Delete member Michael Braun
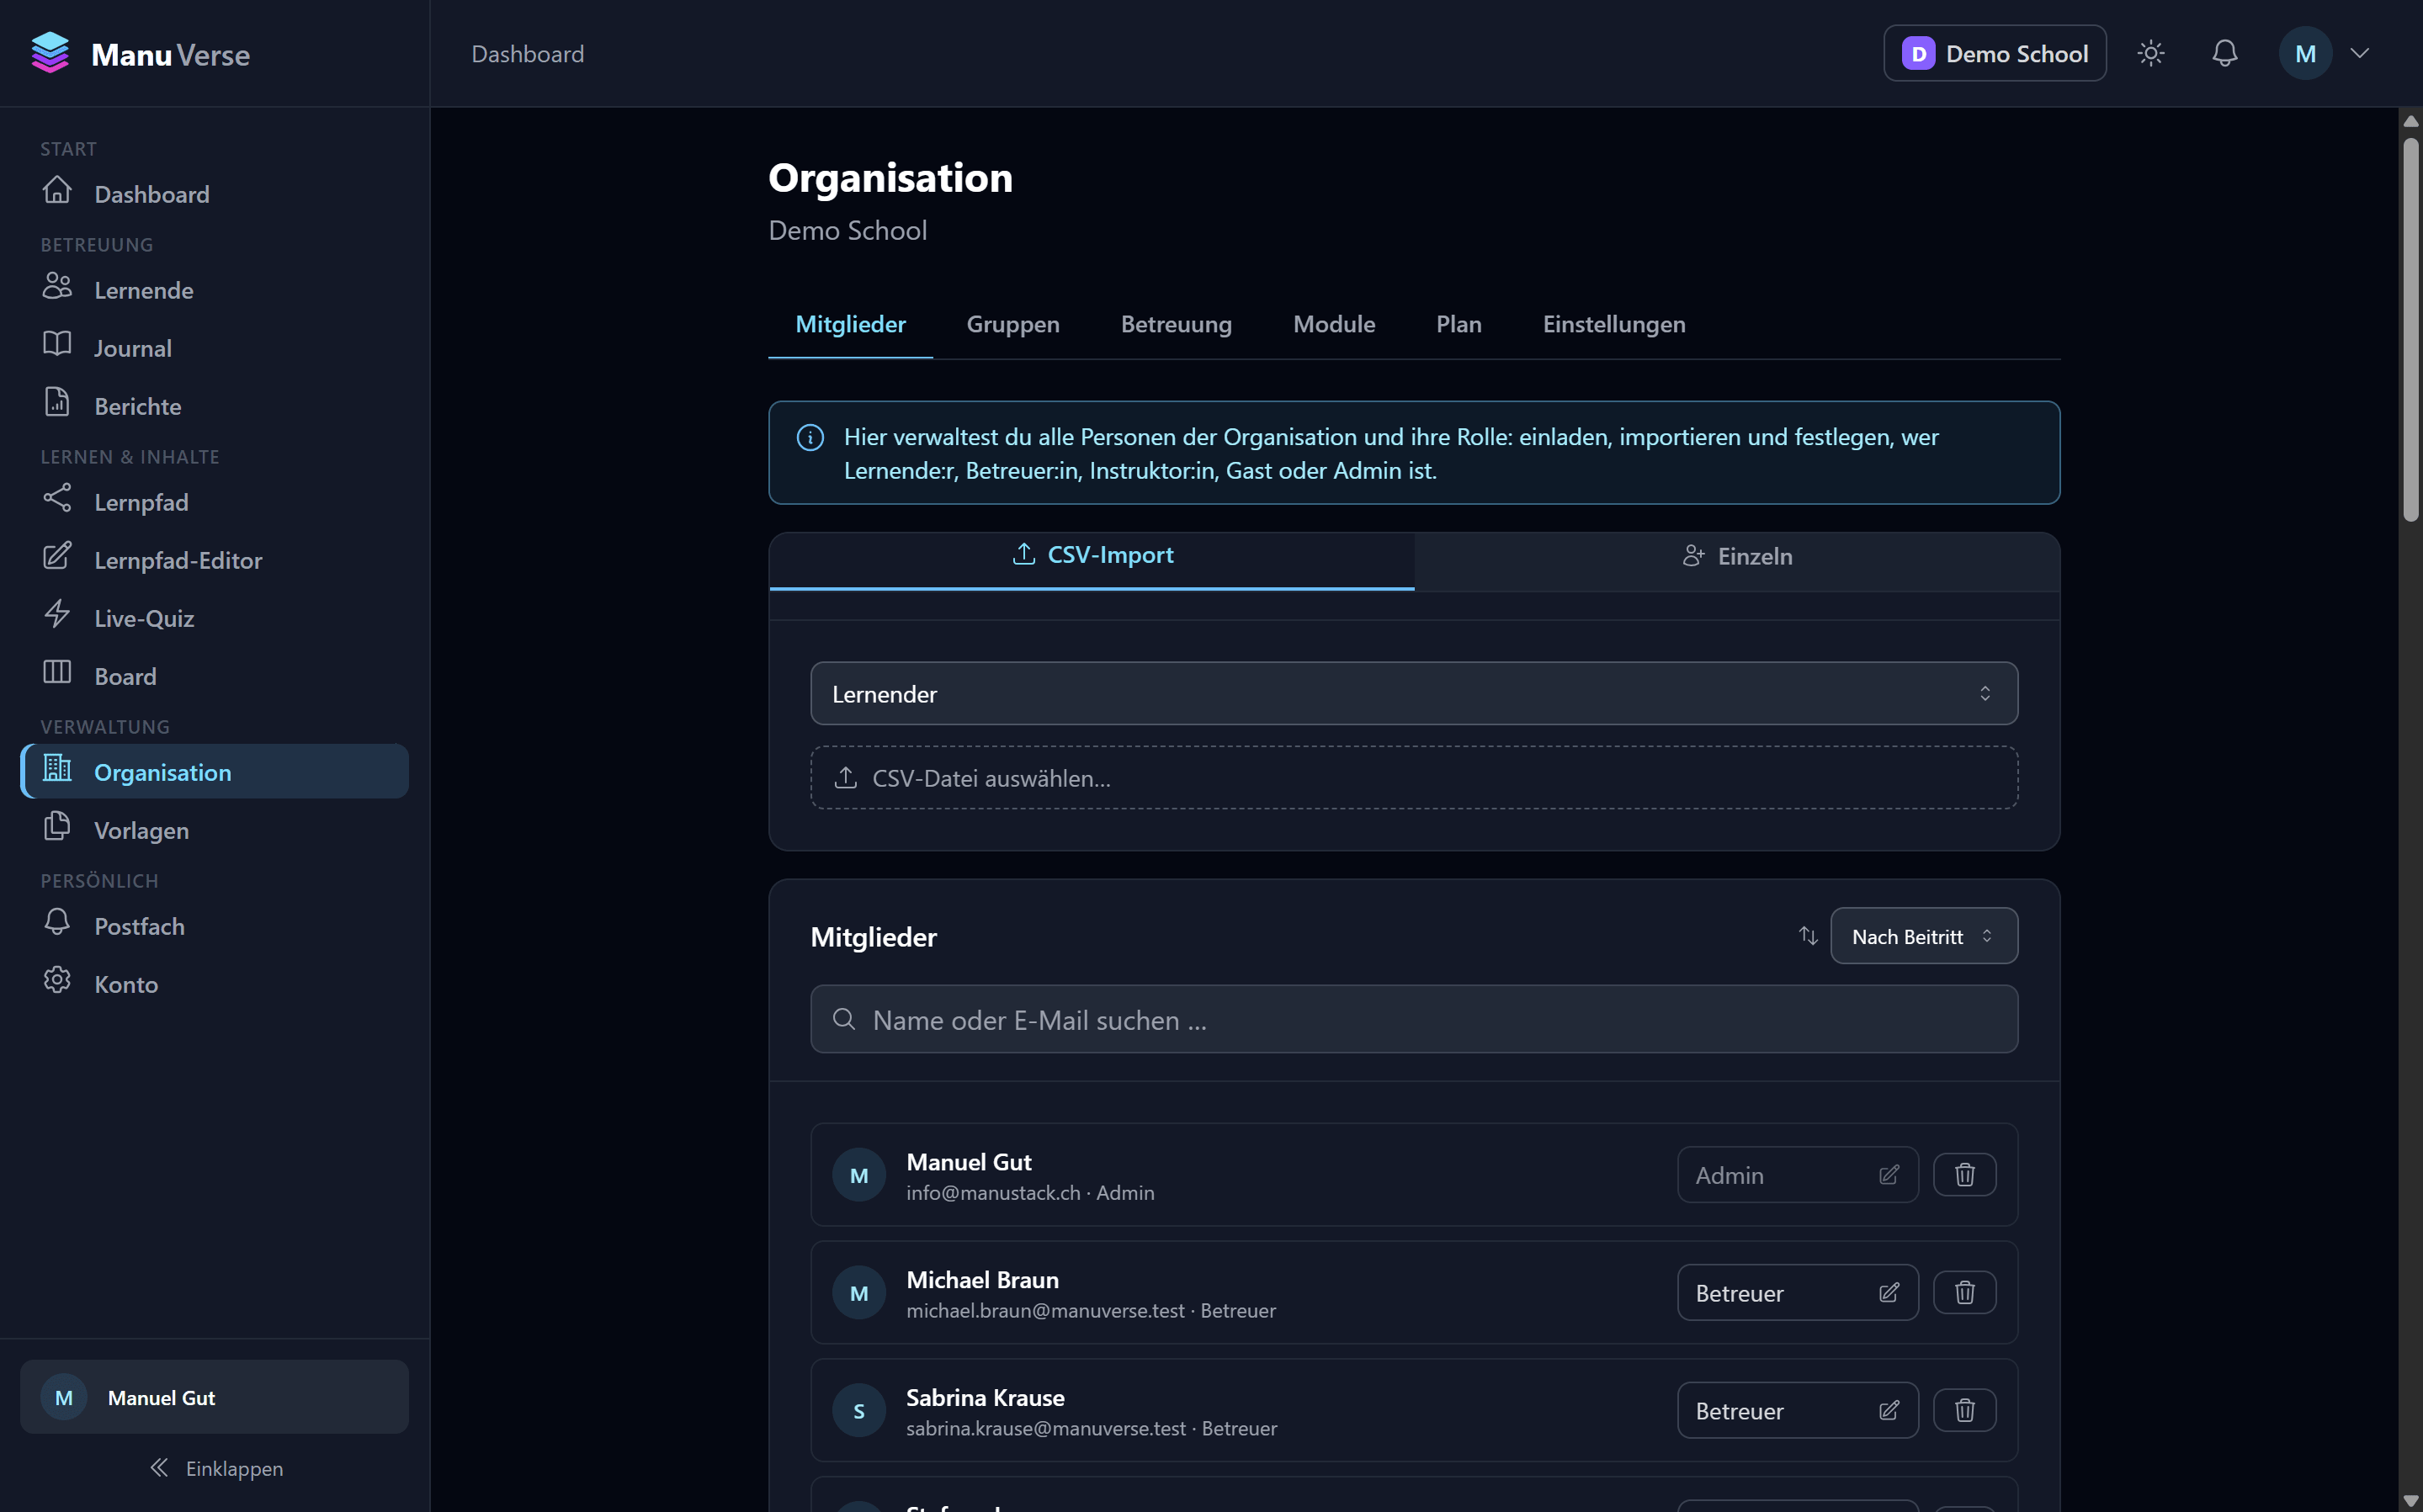2423x1512 pixels. 1964,1292
